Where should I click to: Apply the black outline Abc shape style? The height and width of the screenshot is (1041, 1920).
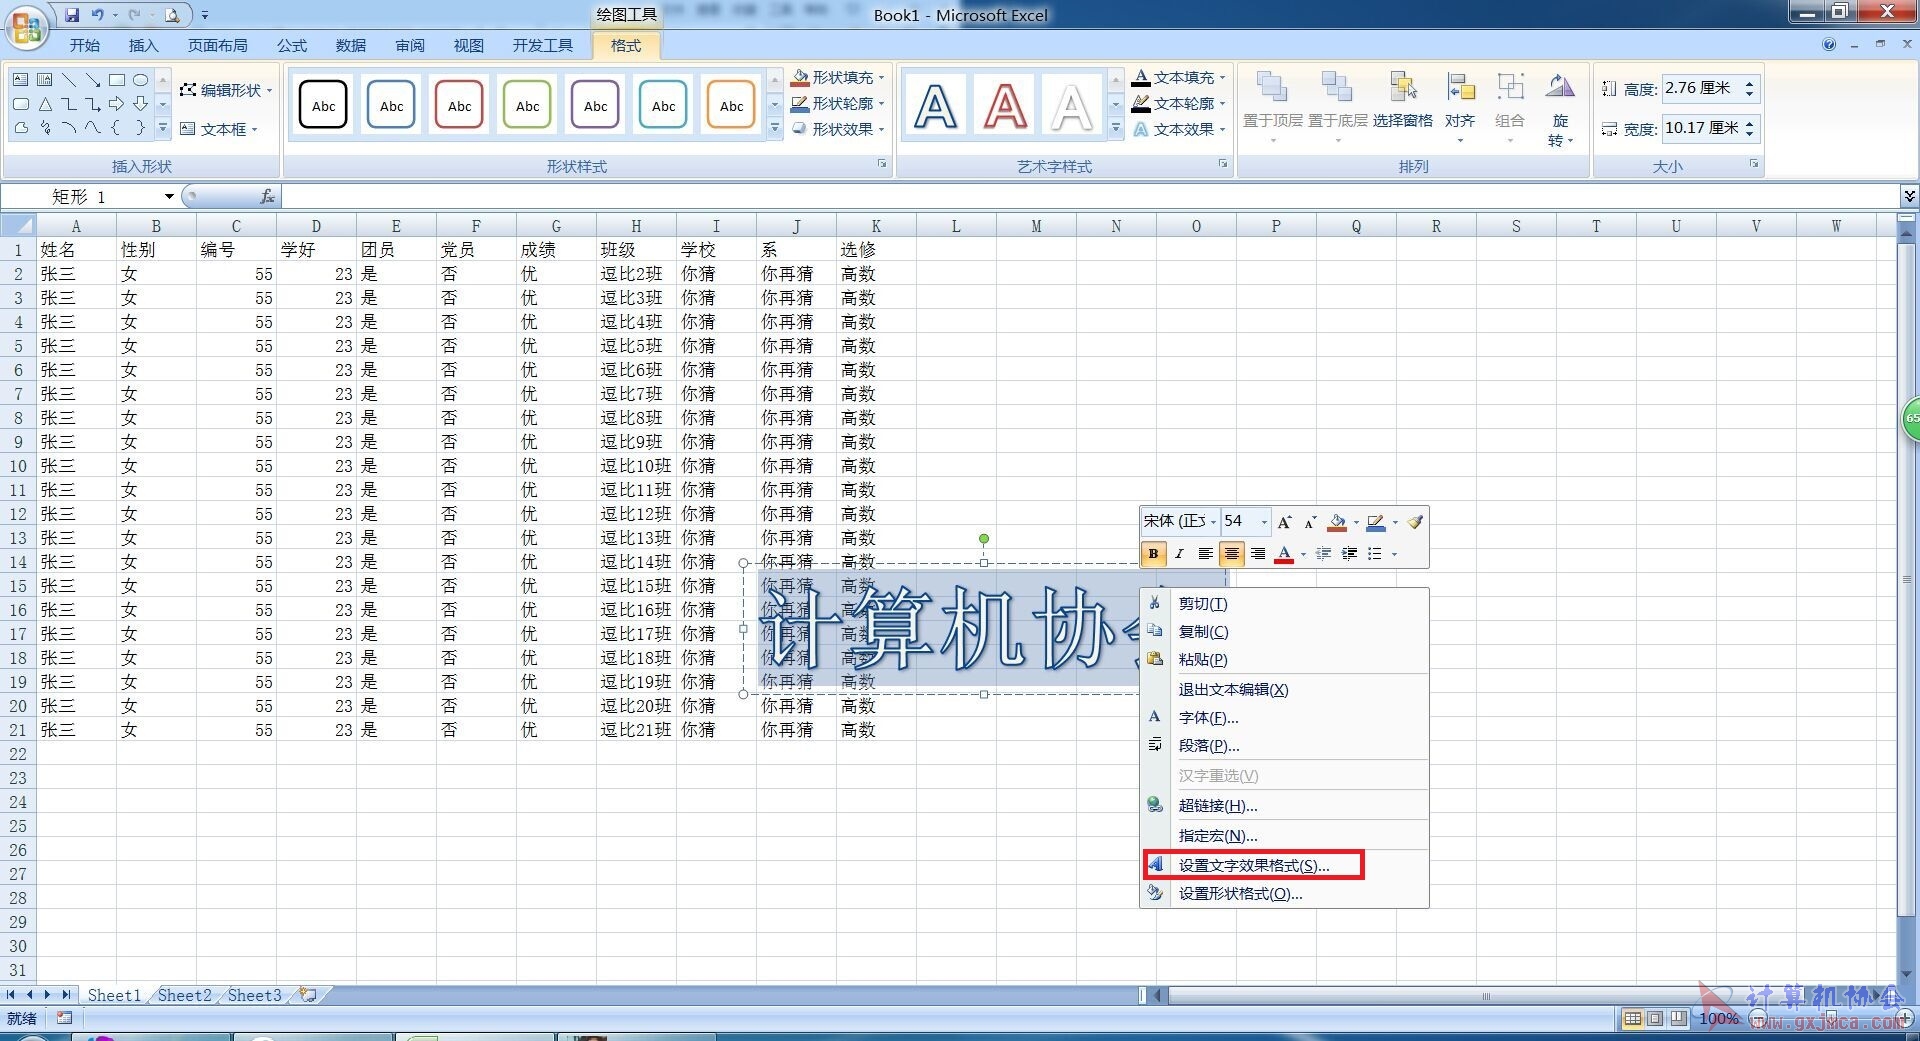click(x=324, y=105)
